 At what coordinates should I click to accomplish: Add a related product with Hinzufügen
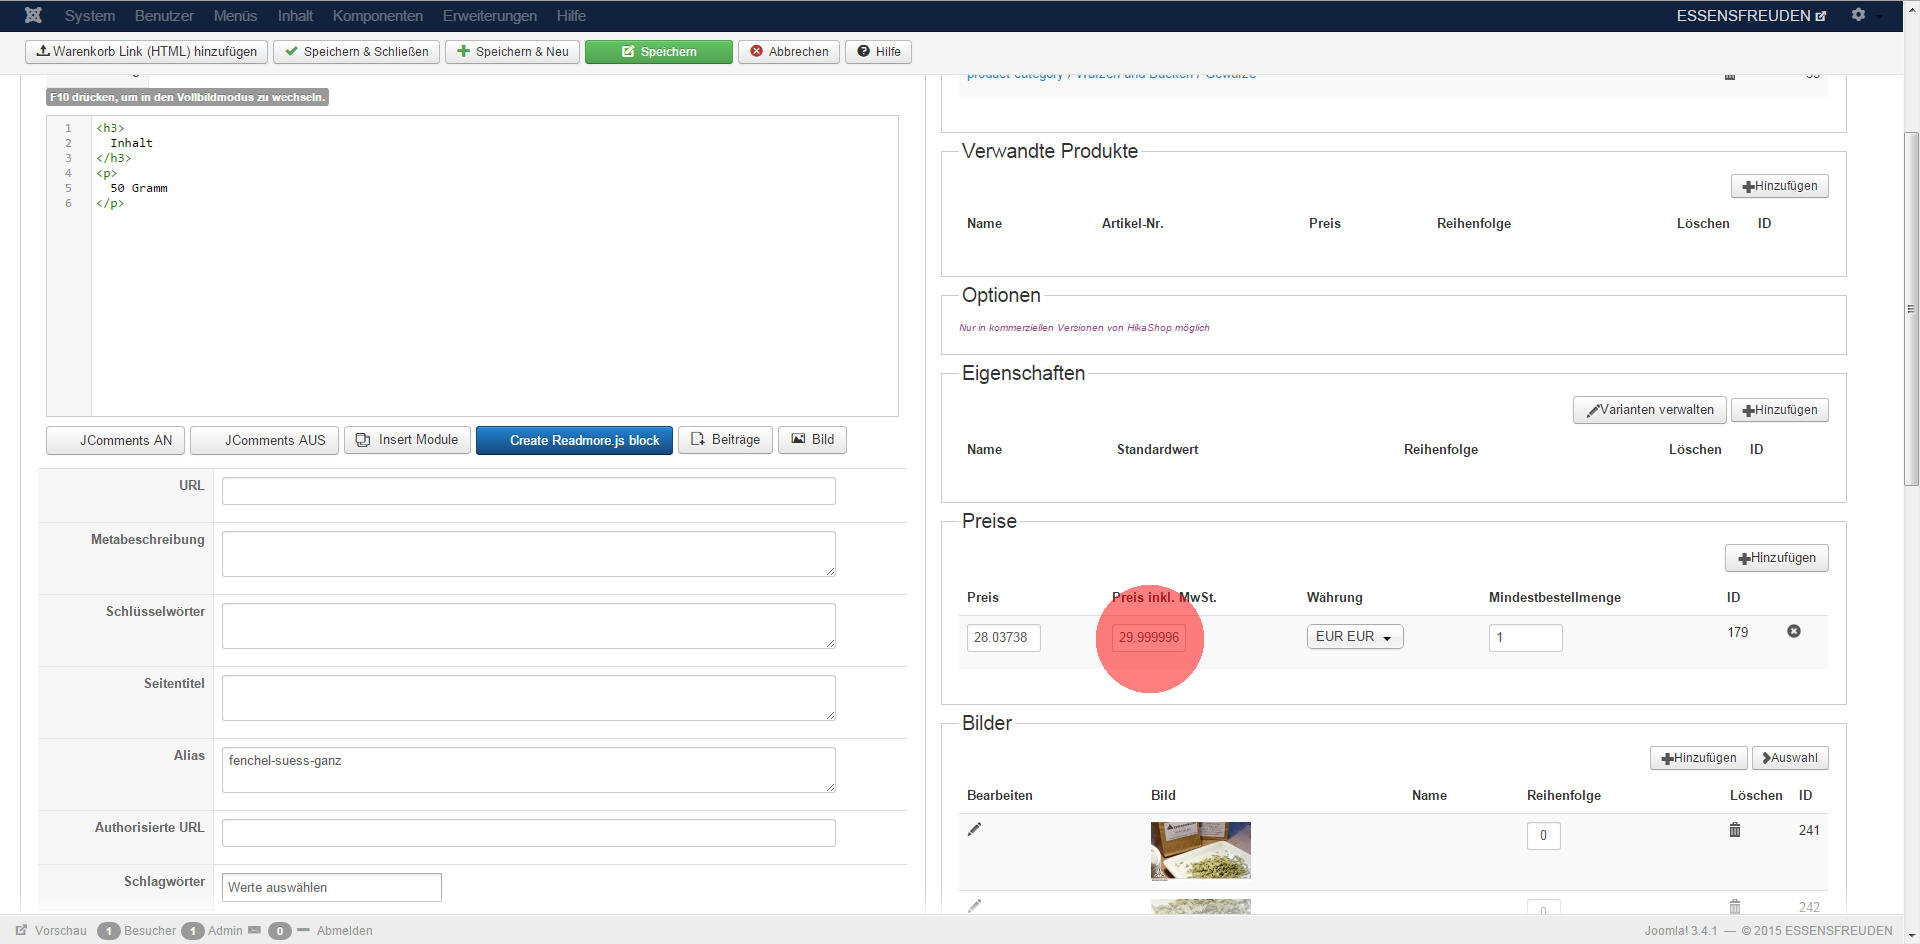(x=1779, y=186)
